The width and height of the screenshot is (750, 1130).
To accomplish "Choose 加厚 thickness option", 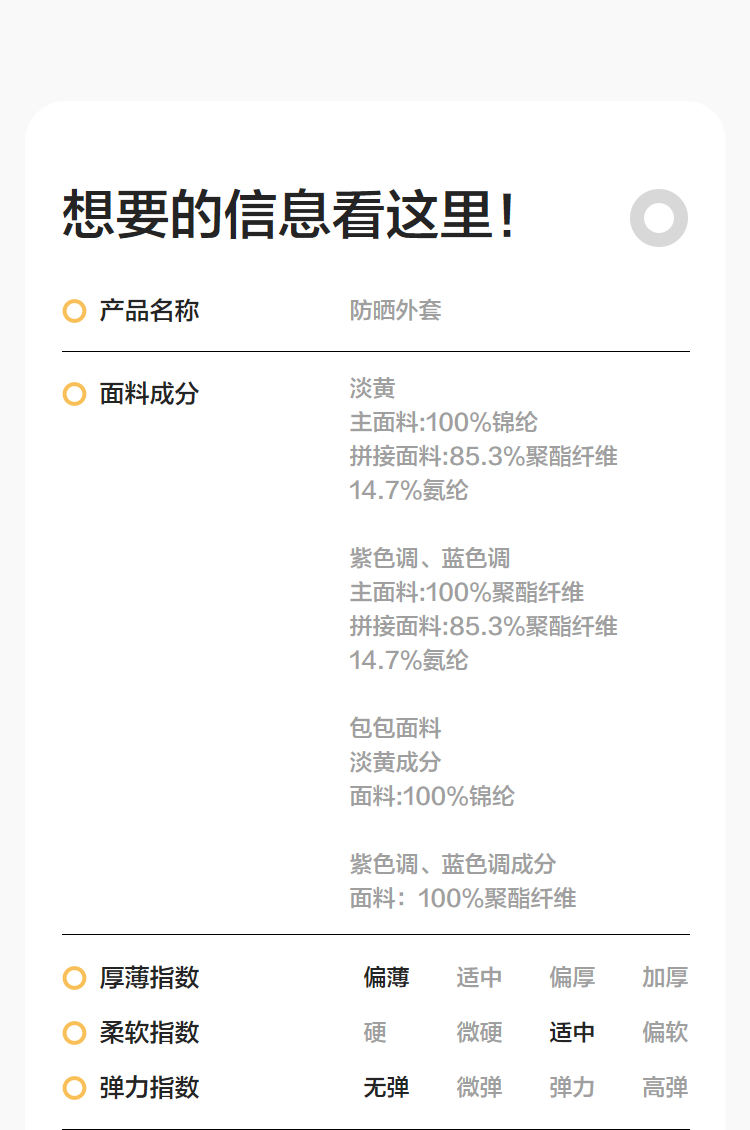I will (665, 978).
